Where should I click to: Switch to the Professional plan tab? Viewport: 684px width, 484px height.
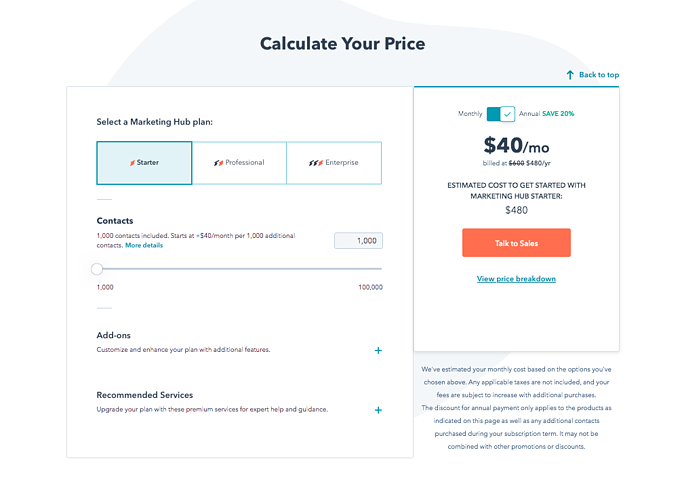pos(239,162)
